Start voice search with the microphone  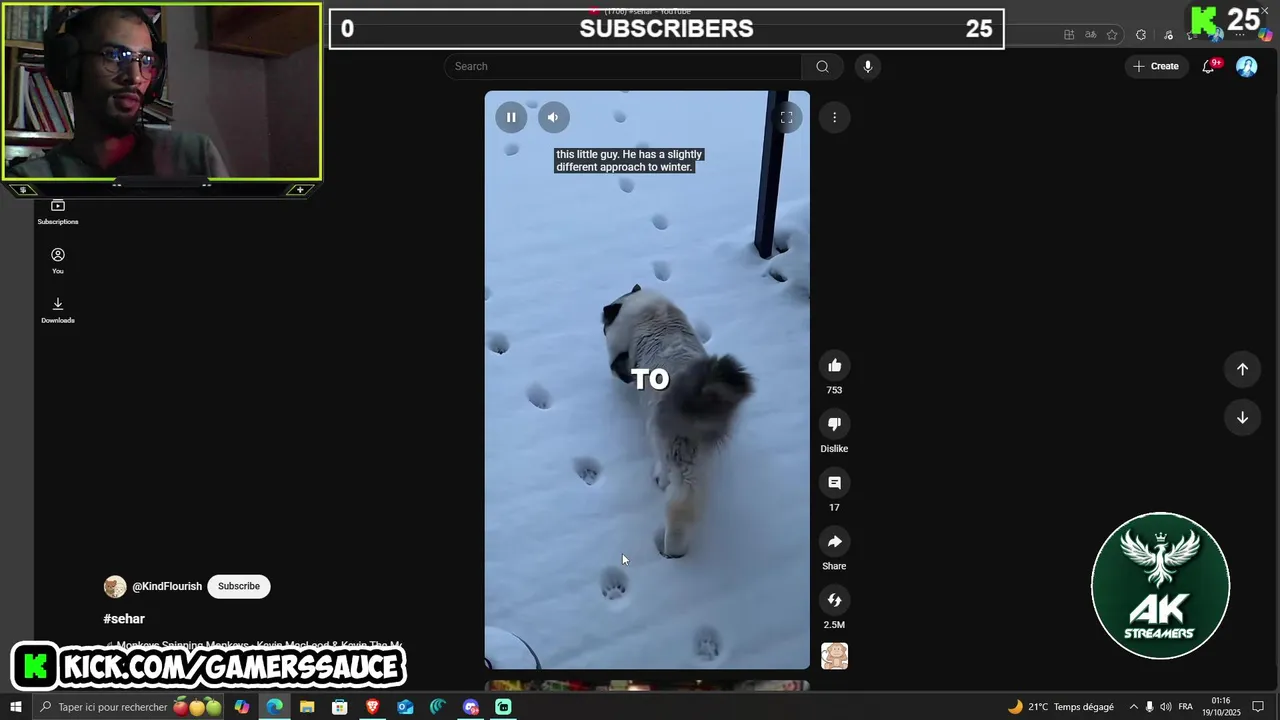pyautogui.click(x=867, y=66)
